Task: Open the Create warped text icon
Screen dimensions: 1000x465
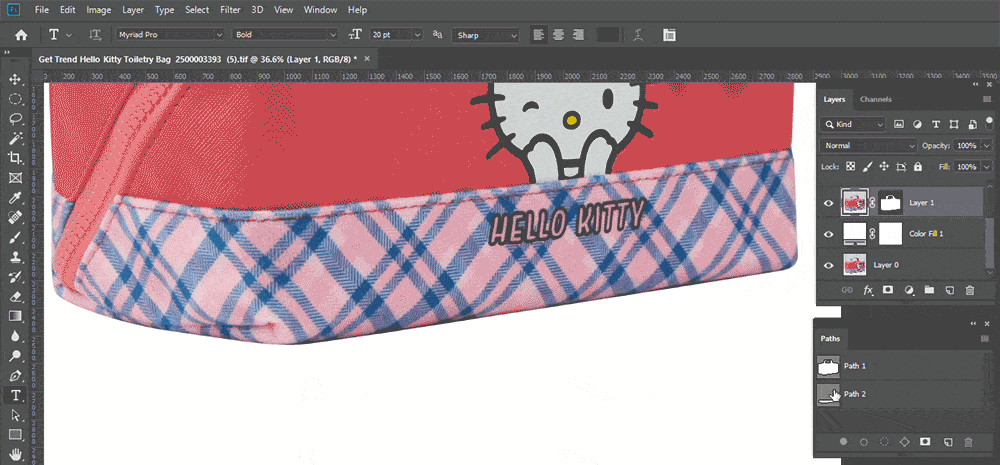Action: 638,35
